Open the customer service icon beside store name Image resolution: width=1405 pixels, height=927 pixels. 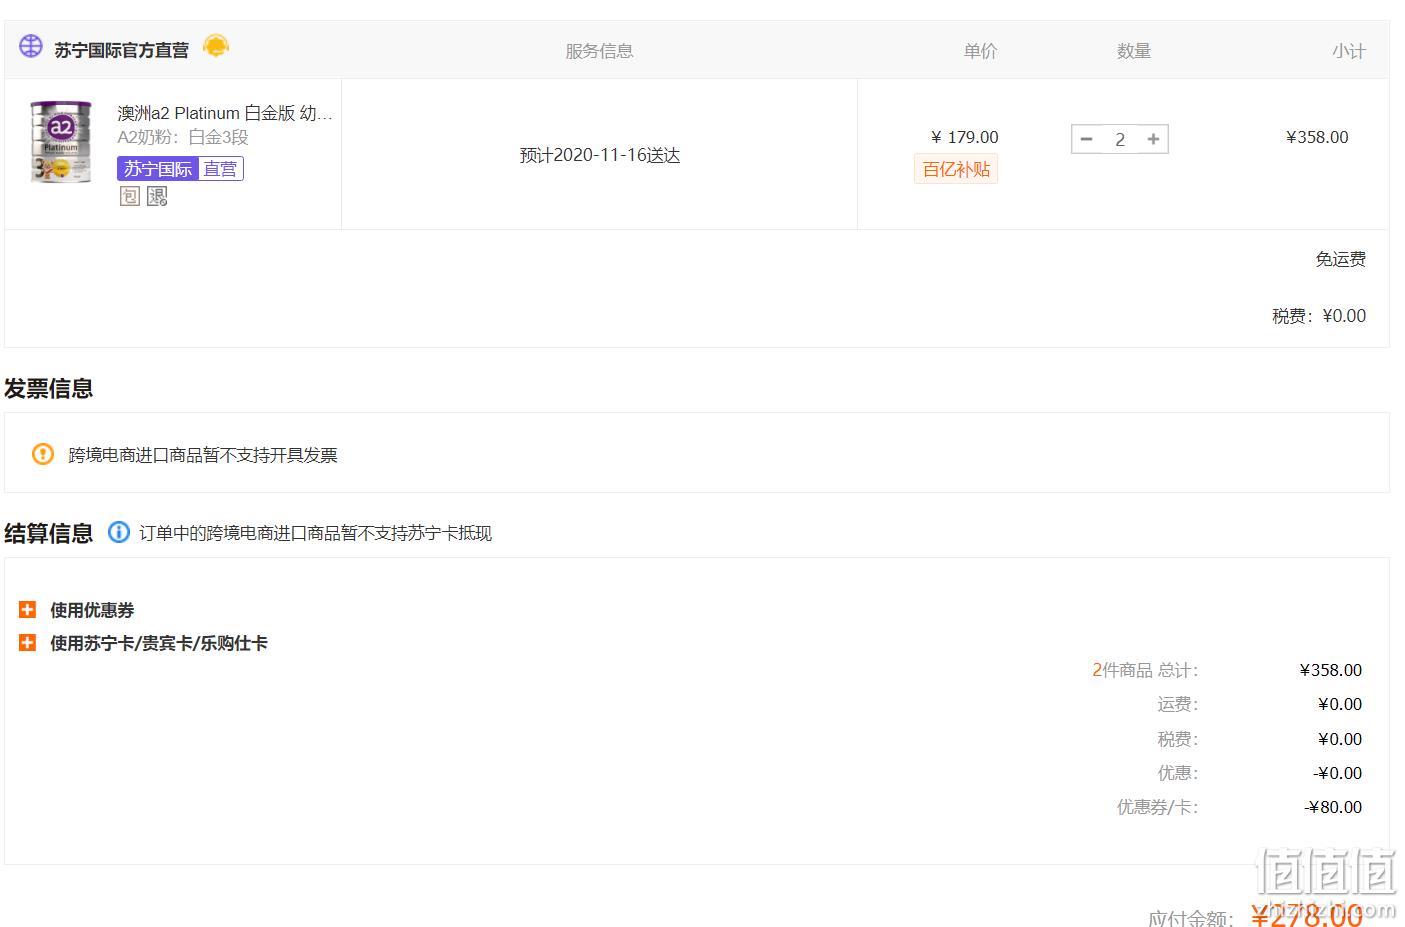[x=216, y=46]
